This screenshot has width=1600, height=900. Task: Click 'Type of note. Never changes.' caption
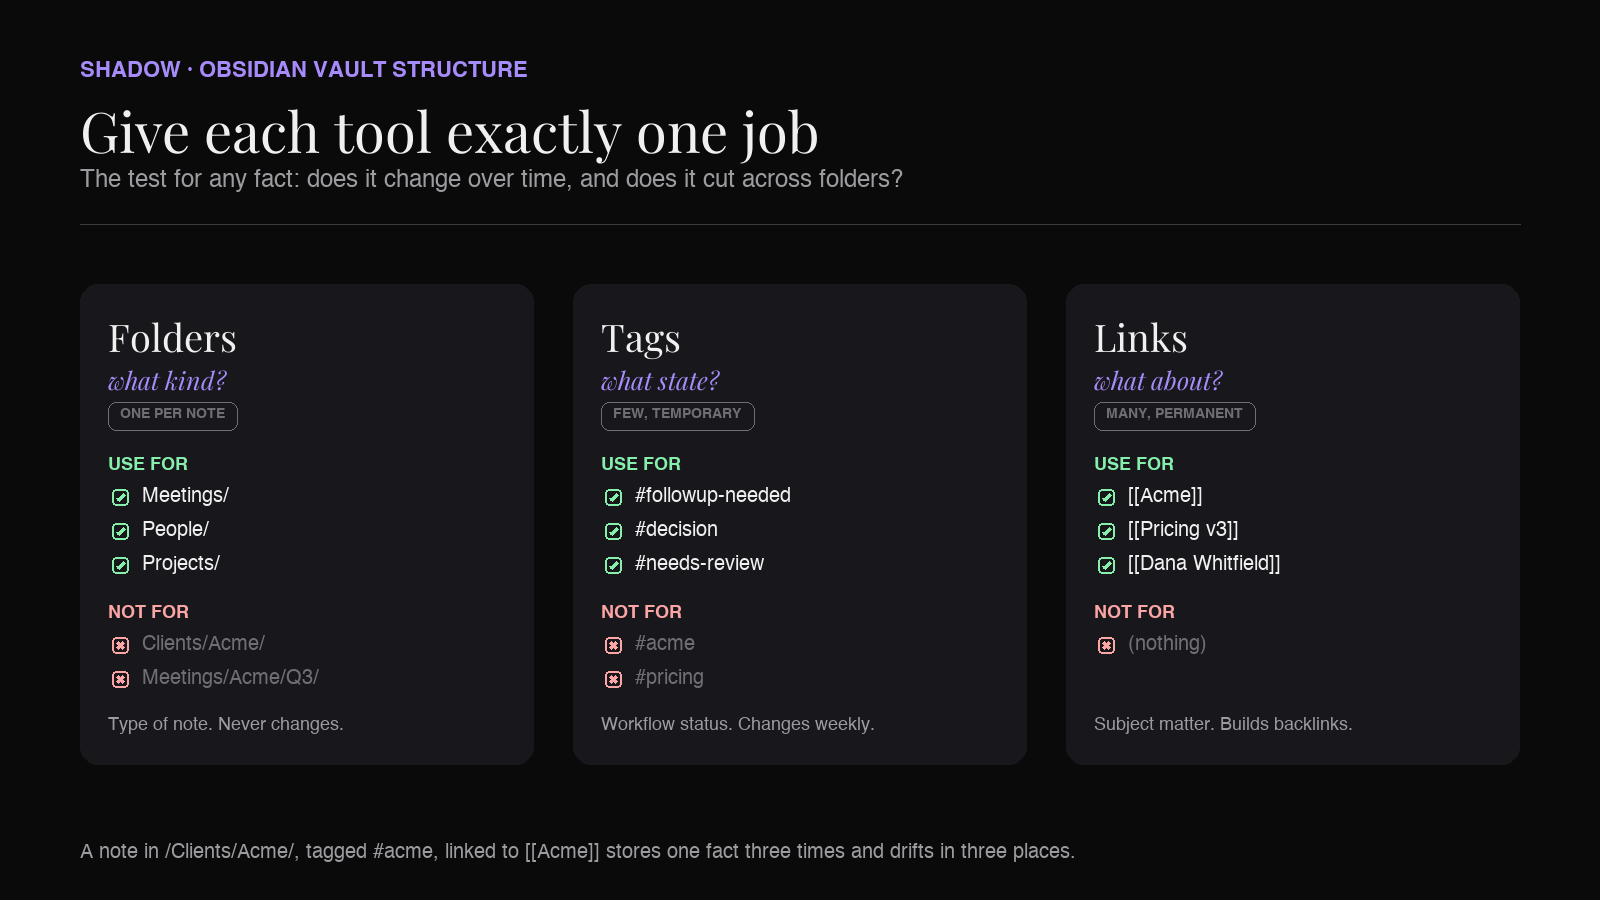tap(226, 724)
